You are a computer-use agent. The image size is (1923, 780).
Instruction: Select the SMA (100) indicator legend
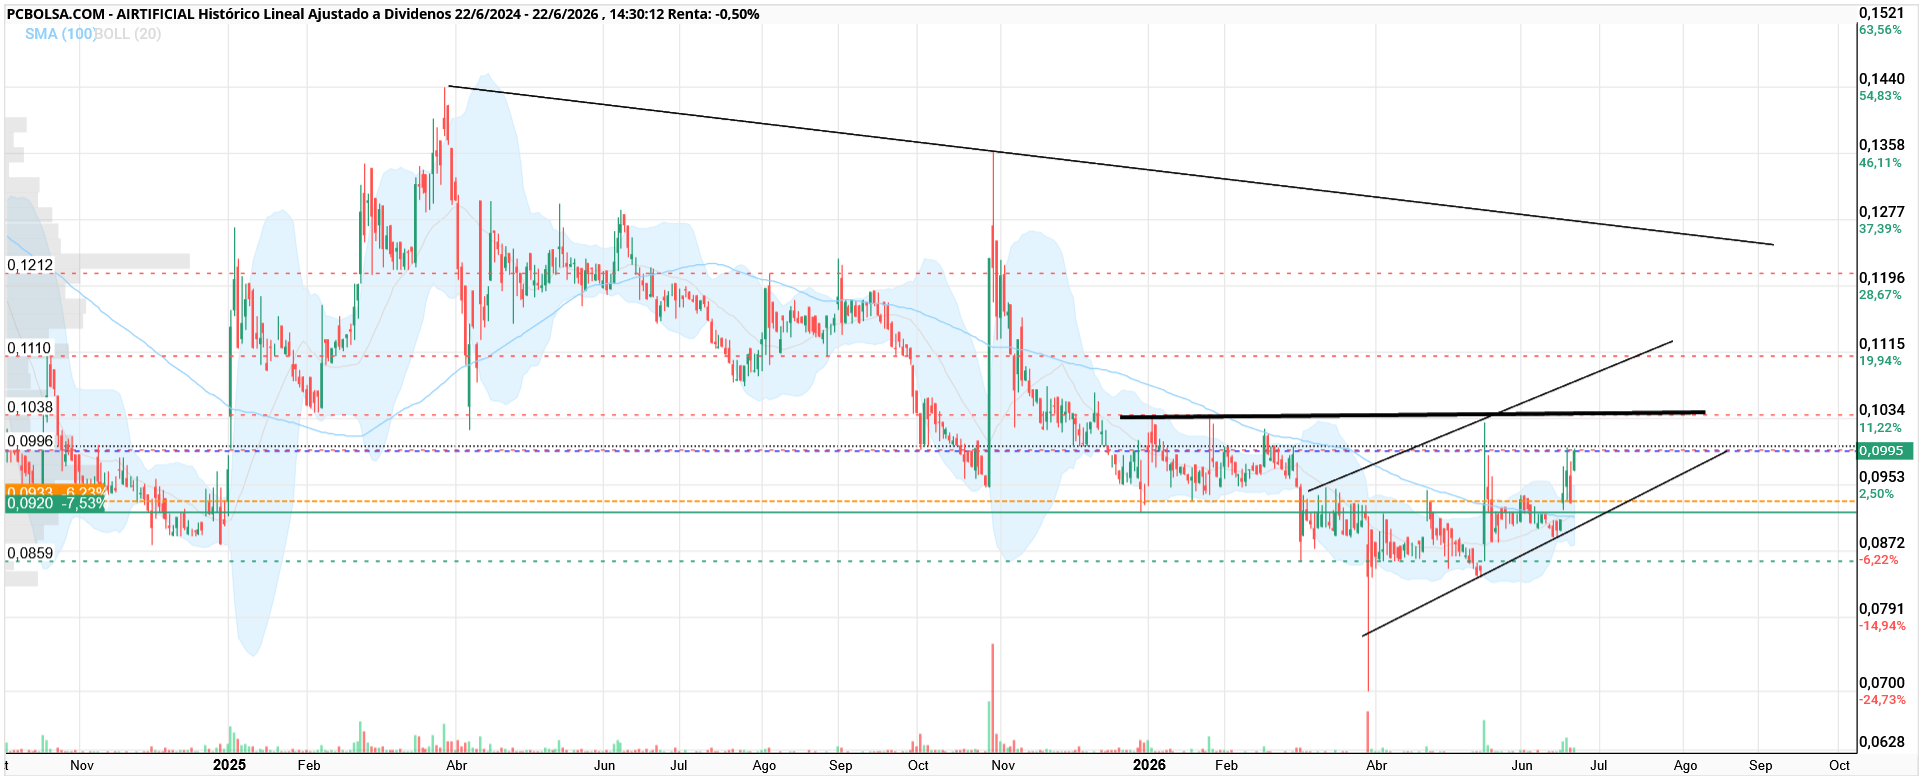point(60,34)
